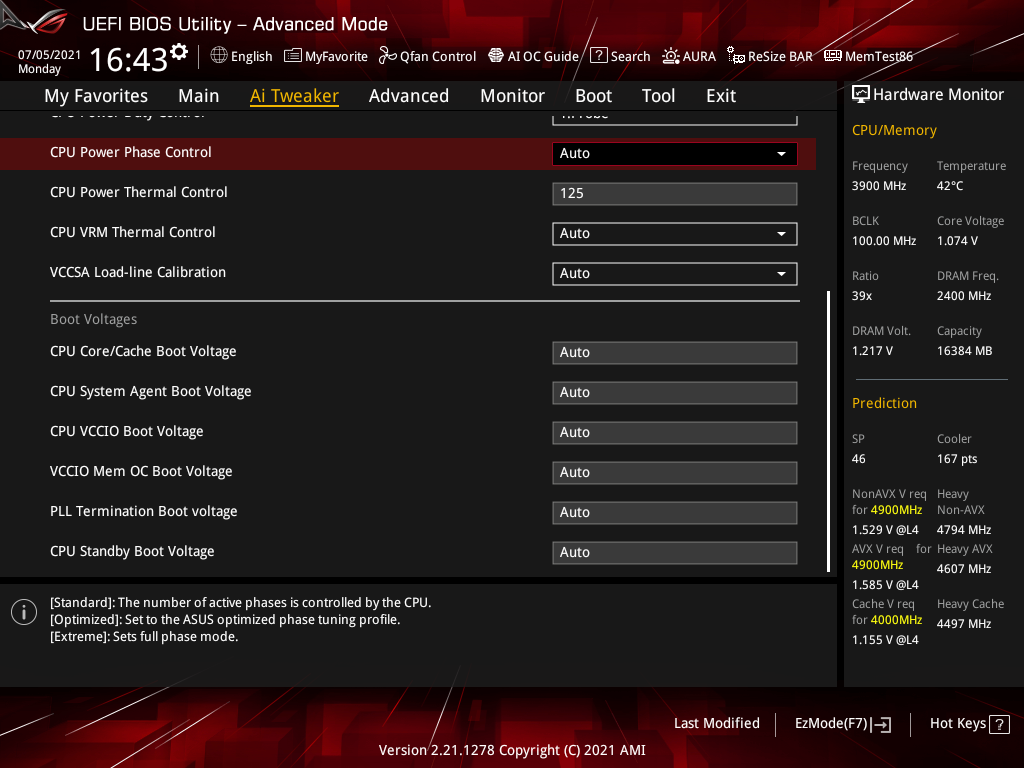Open the Tool tab
The width and height of the screenshot is (1024, 768).
(x=658, y=96)
